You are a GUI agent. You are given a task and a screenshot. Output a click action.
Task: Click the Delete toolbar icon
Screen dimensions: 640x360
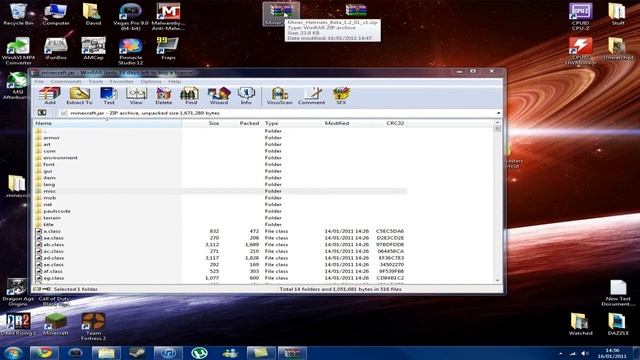[163, 96]
